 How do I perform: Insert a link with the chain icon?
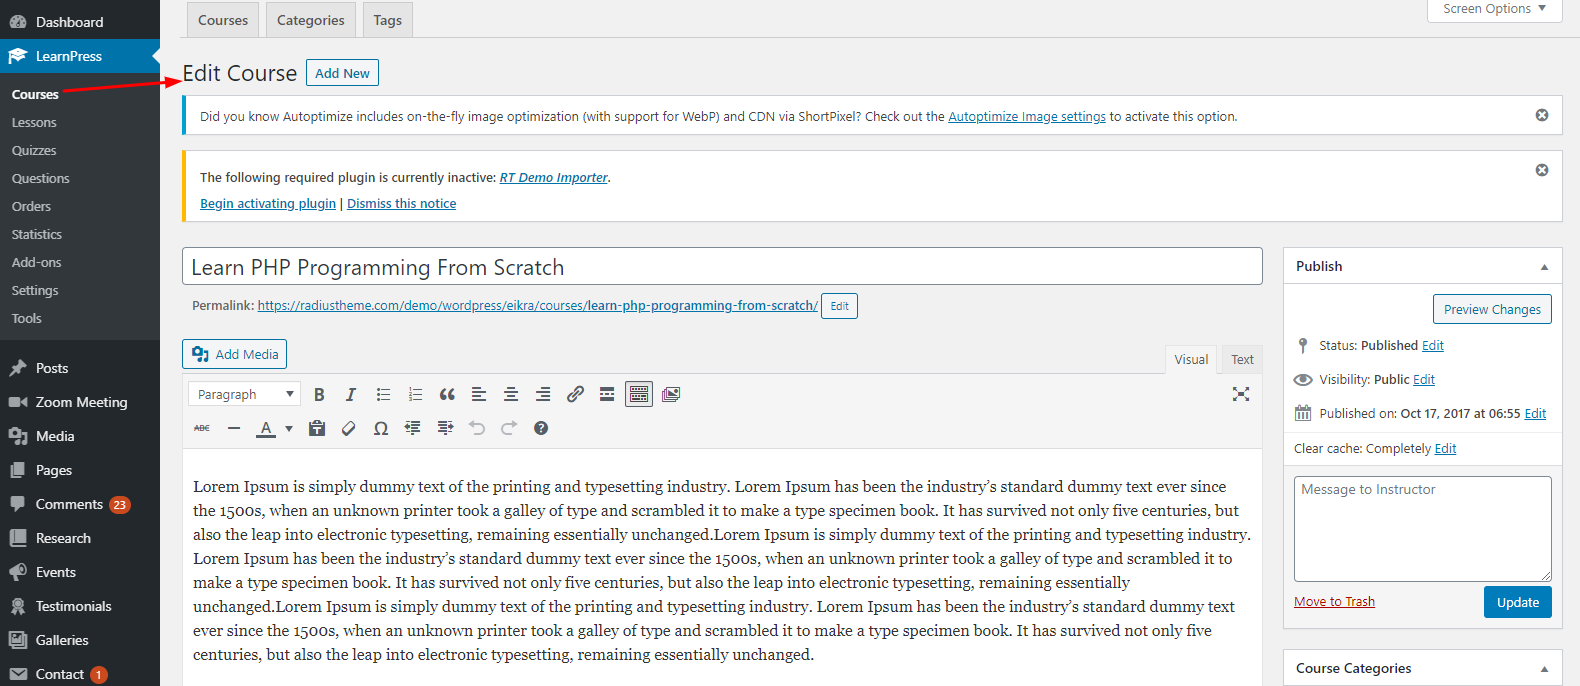point(575,394)
